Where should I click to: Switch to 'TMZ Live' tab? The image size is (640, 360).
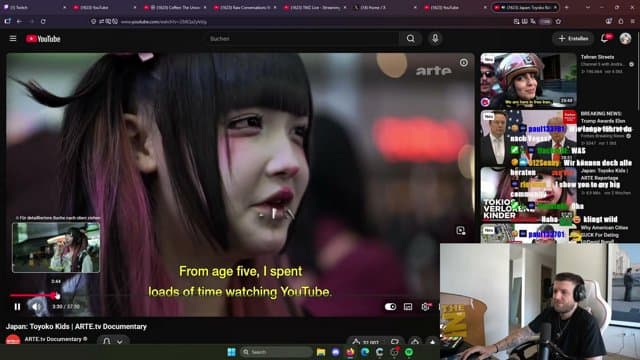(315, 7)
